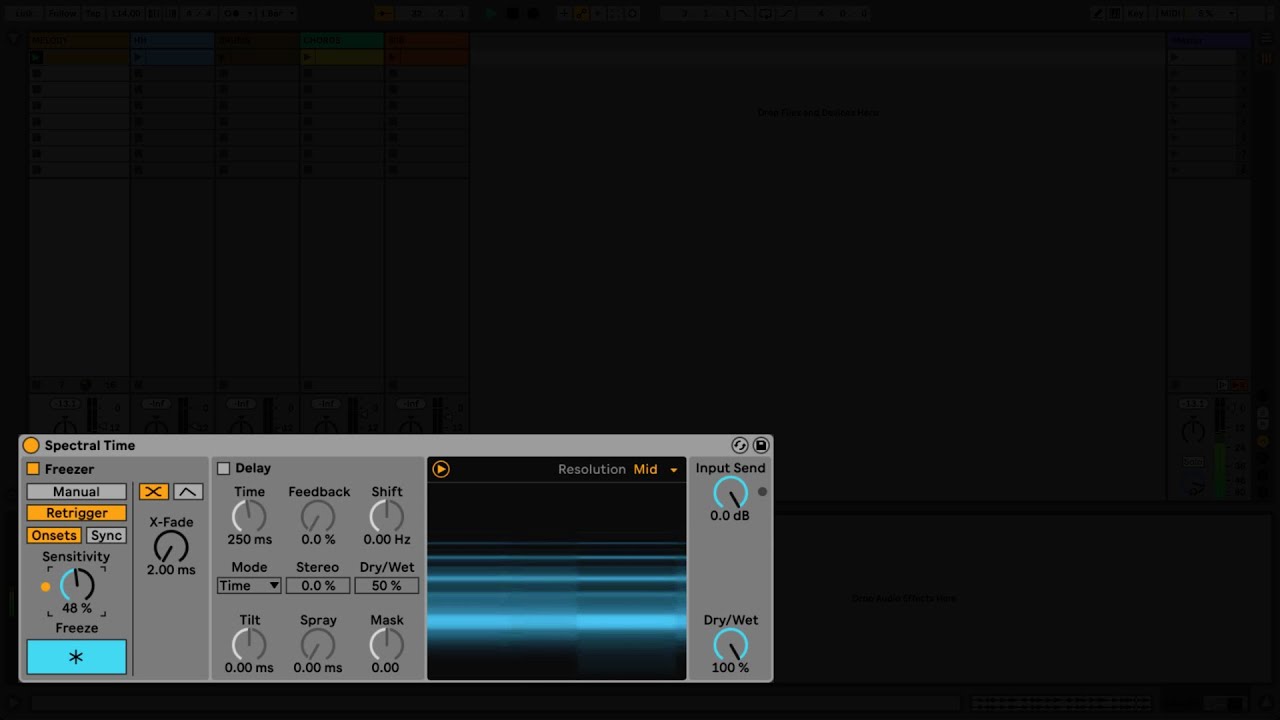Click the MIDI map mode button
The height and width of the screenshot is (720, 1280).
click(x=1170, y=13)
